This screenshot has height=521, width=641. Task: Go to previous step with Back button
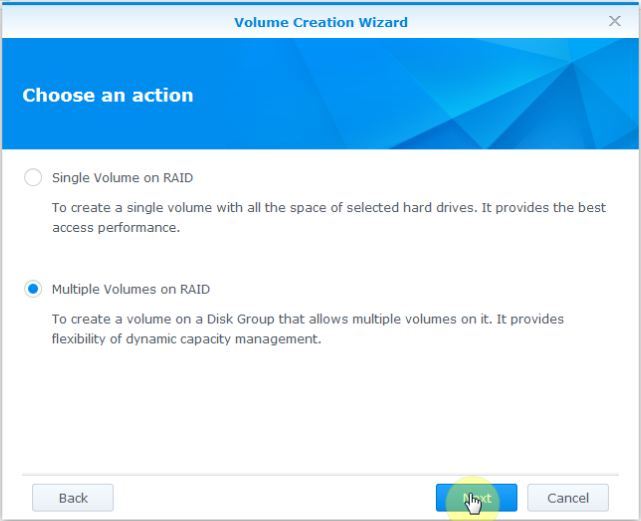click(x=72, y=497)
